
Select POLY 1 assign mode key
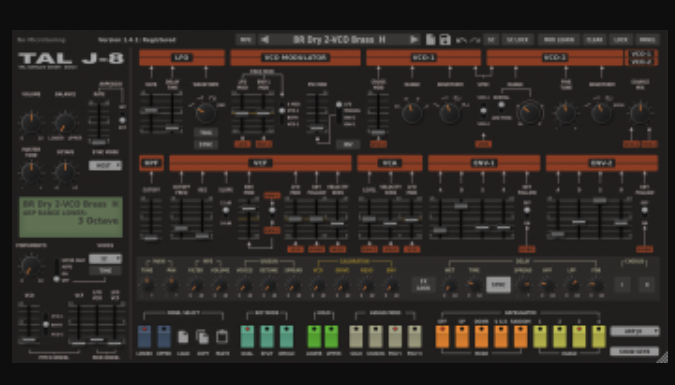(395, 336)
